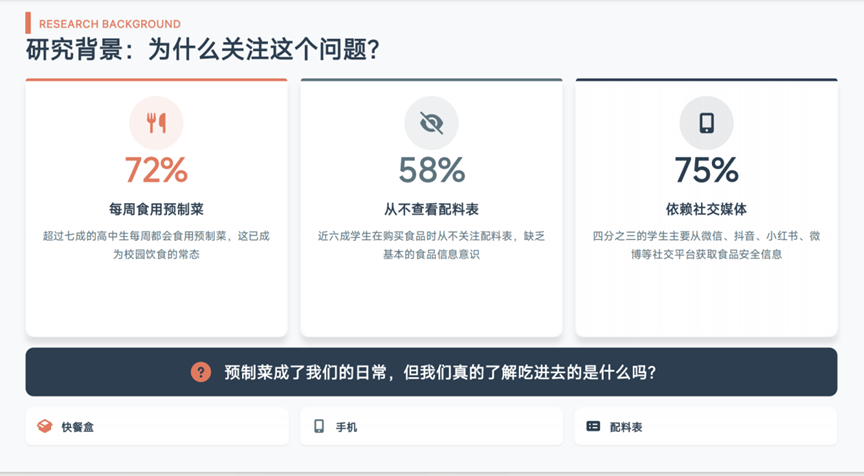
Task: Click the dark banner question text
Action: (x=441, y=372)
